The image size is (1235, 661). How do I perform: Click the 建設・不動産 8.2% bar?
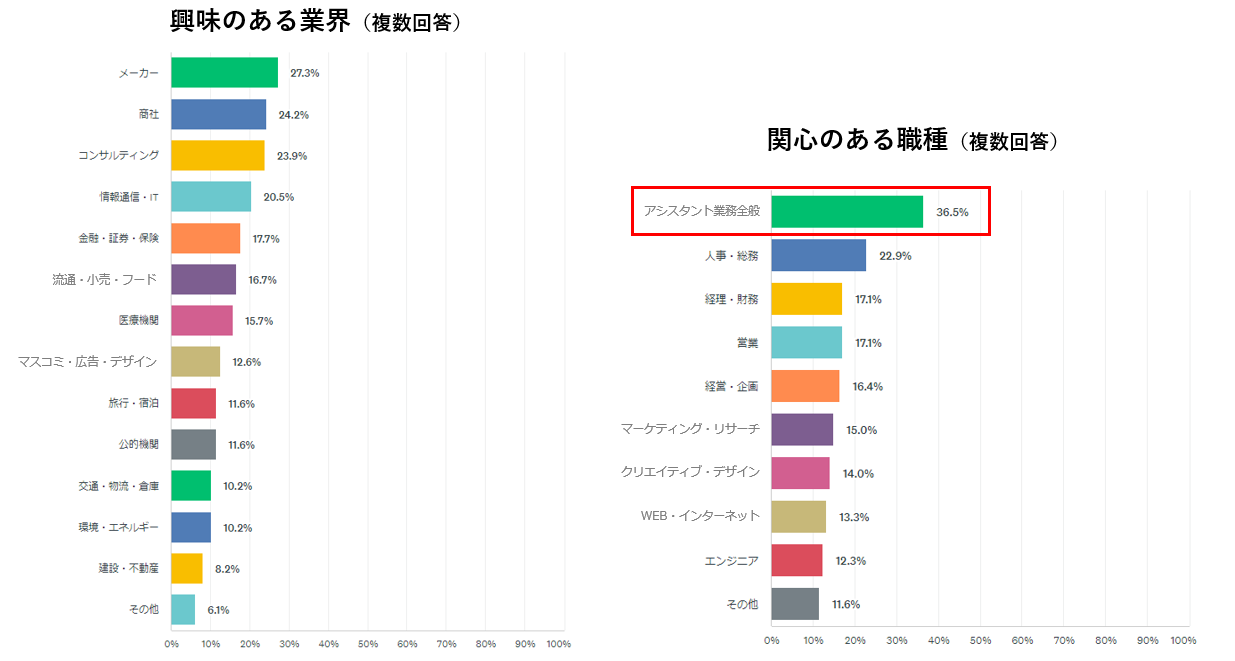tap(187, 568)
